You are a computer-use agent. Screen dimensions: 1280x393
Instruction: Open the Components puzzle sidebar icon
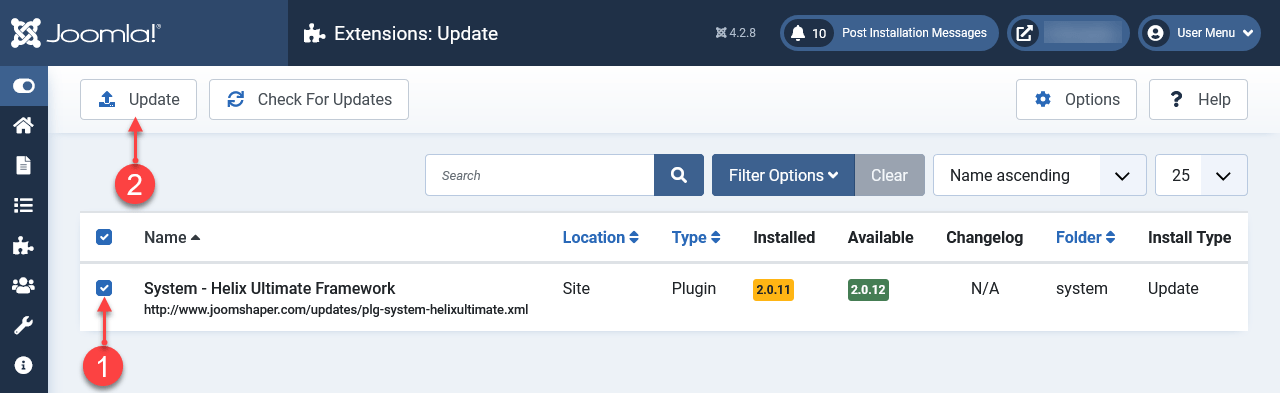(23, 245)
